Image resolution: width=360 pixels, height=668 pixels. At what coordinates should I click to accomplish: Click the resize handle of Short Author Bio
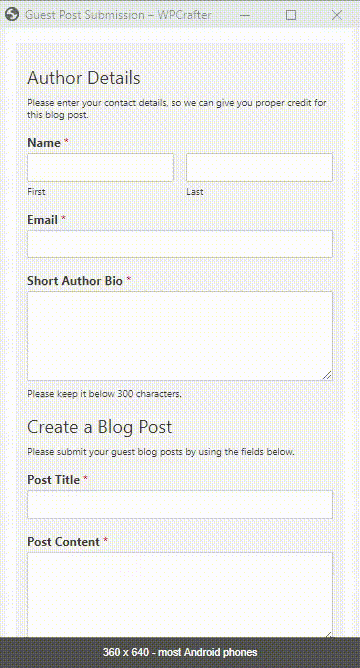pos(327,375)
